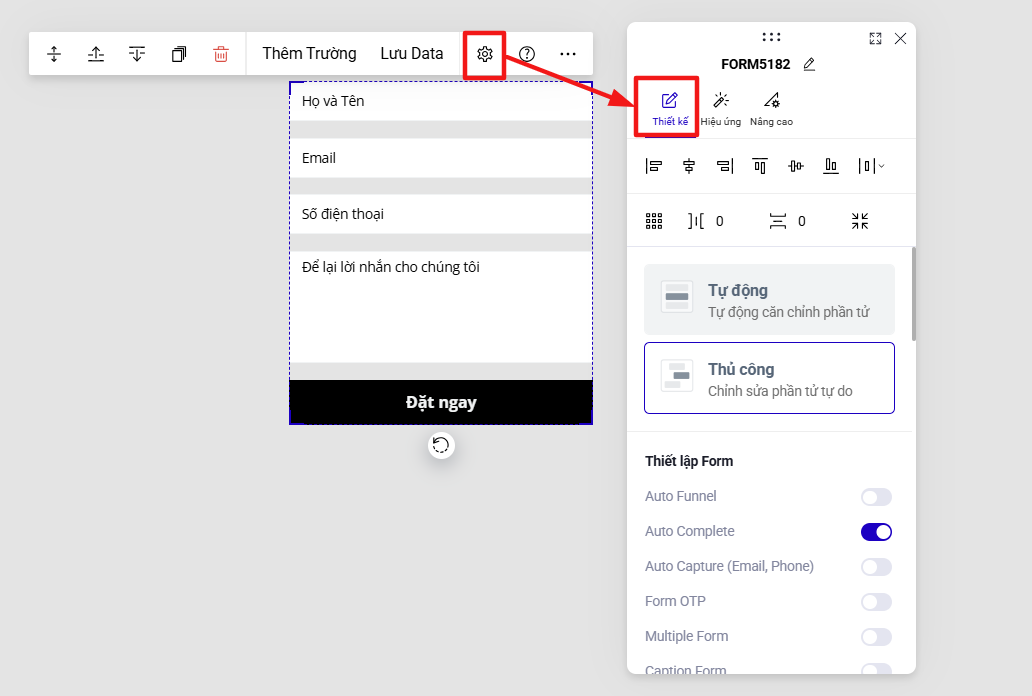1032x696 pixels.
Task: Grab the panel drag handle dots
Action: [x=771, y=37]
